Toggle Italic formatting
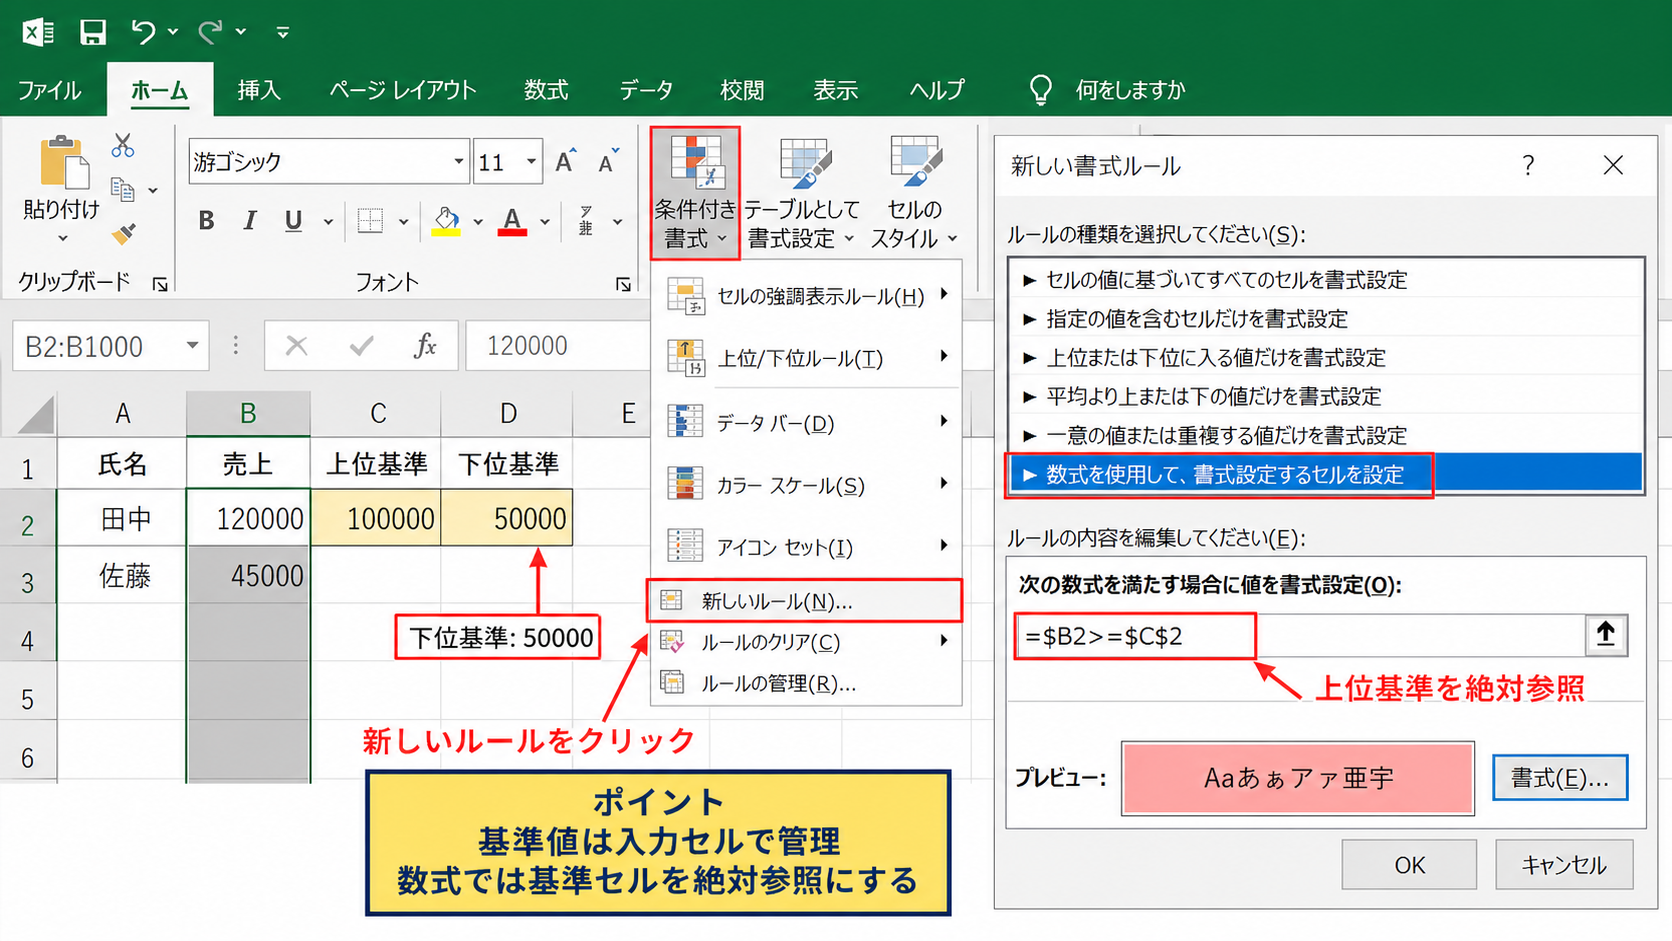 [250, 221]
